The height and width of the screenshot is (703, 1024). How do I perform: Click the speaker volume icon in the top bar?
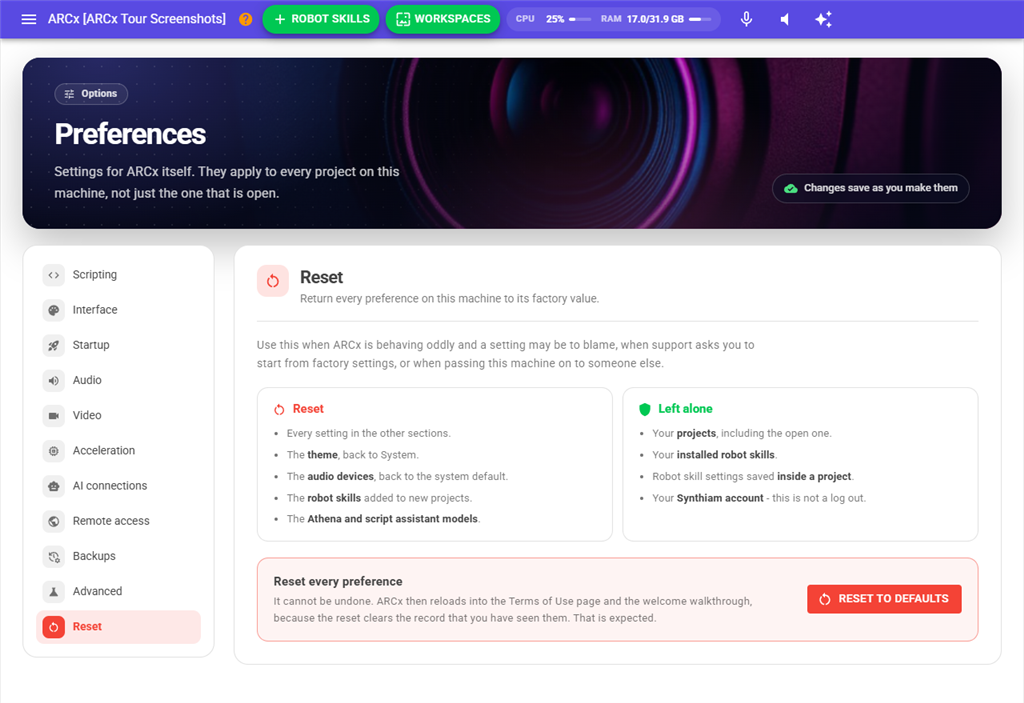tap(784, 19)
